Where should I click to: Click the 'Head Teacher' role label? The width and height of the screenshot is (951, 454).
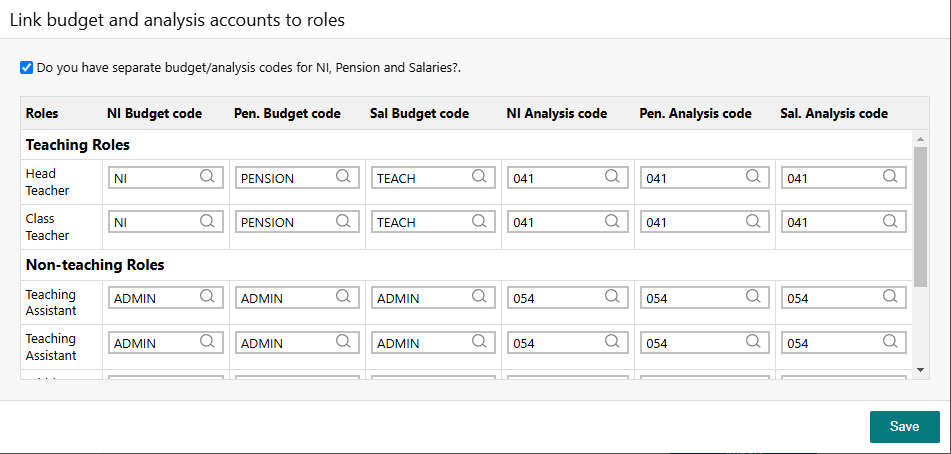pyautogui.click(x=47, y=182)
